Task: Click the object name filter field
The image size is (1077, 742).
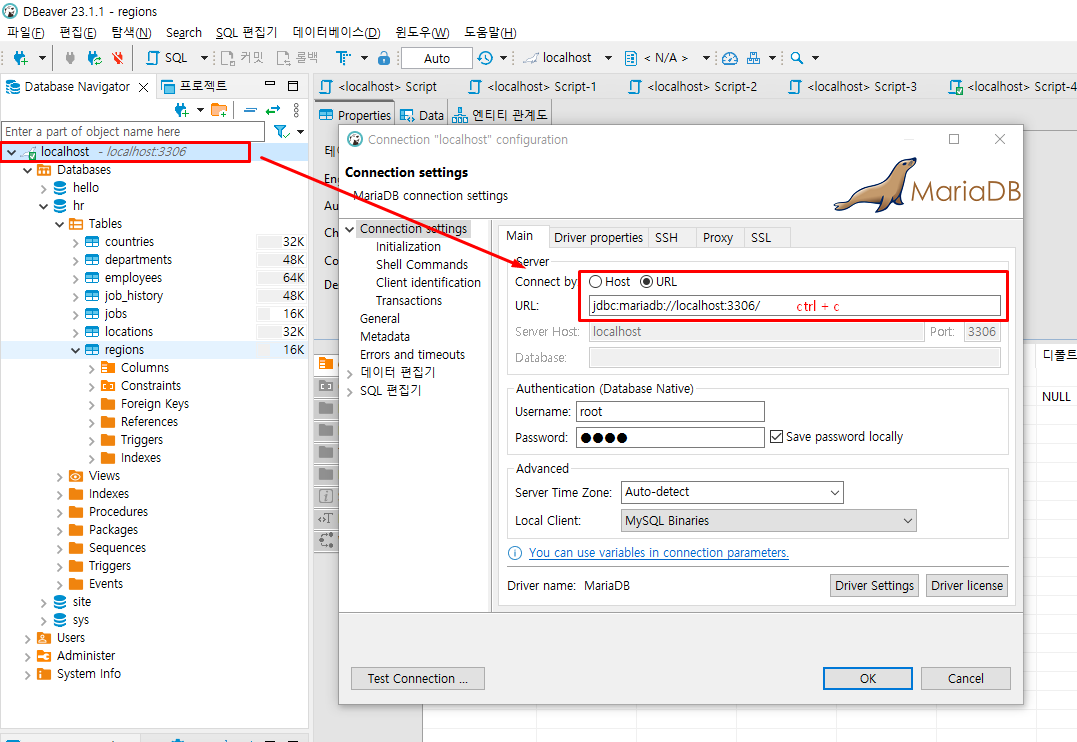Action: 134,131
